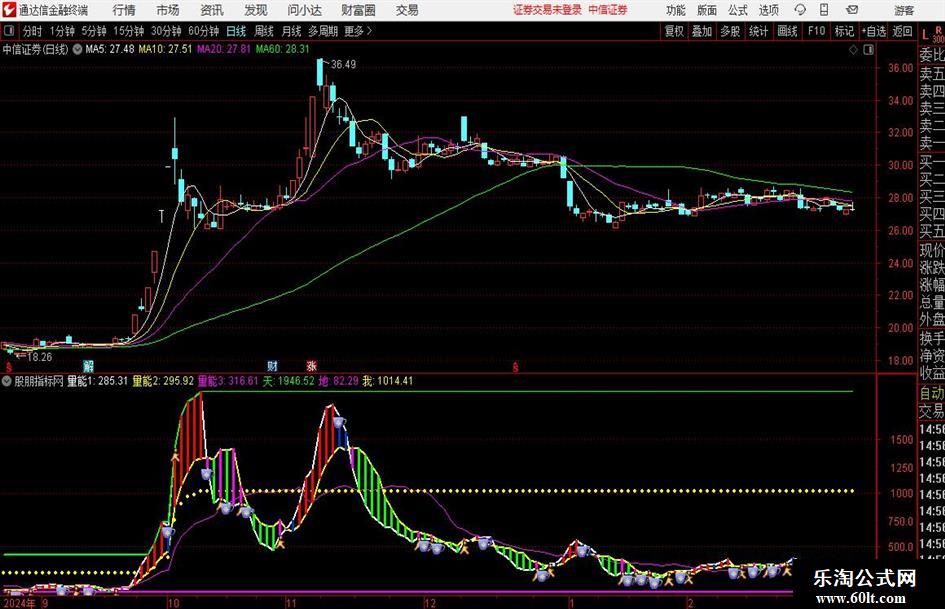Click the customer service headset icon
This screenshot has width=945, height=609.
[800, 10]
